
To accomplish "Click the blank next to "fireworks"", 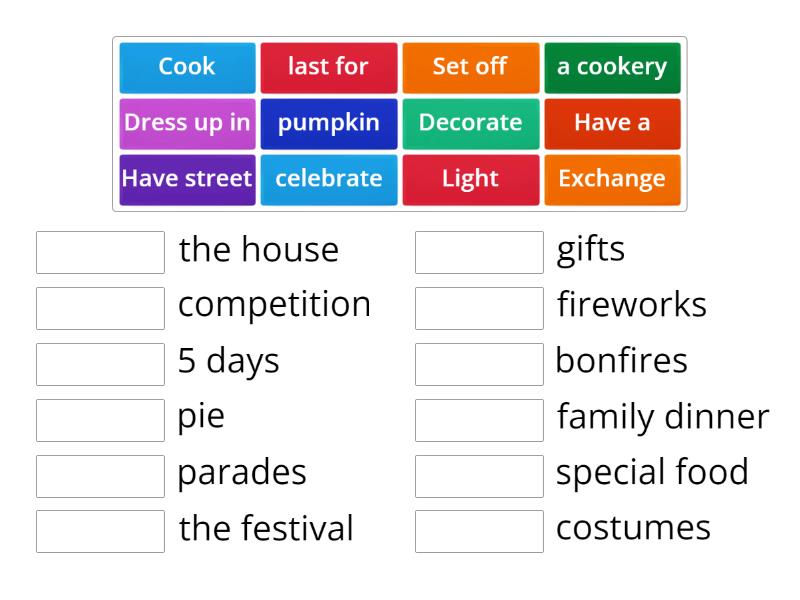I will click(479, 306).
